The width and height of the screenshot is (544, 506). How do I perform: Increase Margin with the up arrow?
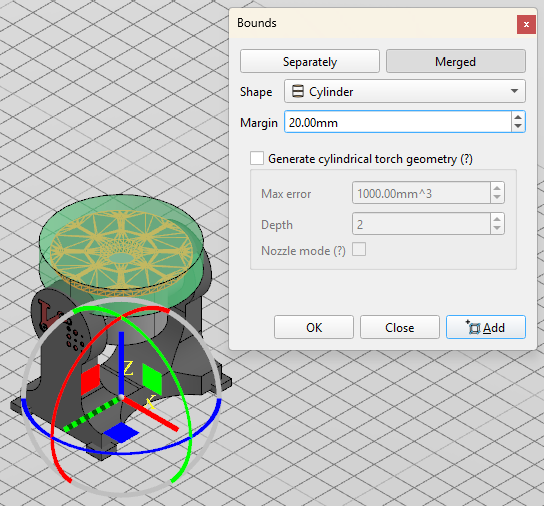point(518,117)
